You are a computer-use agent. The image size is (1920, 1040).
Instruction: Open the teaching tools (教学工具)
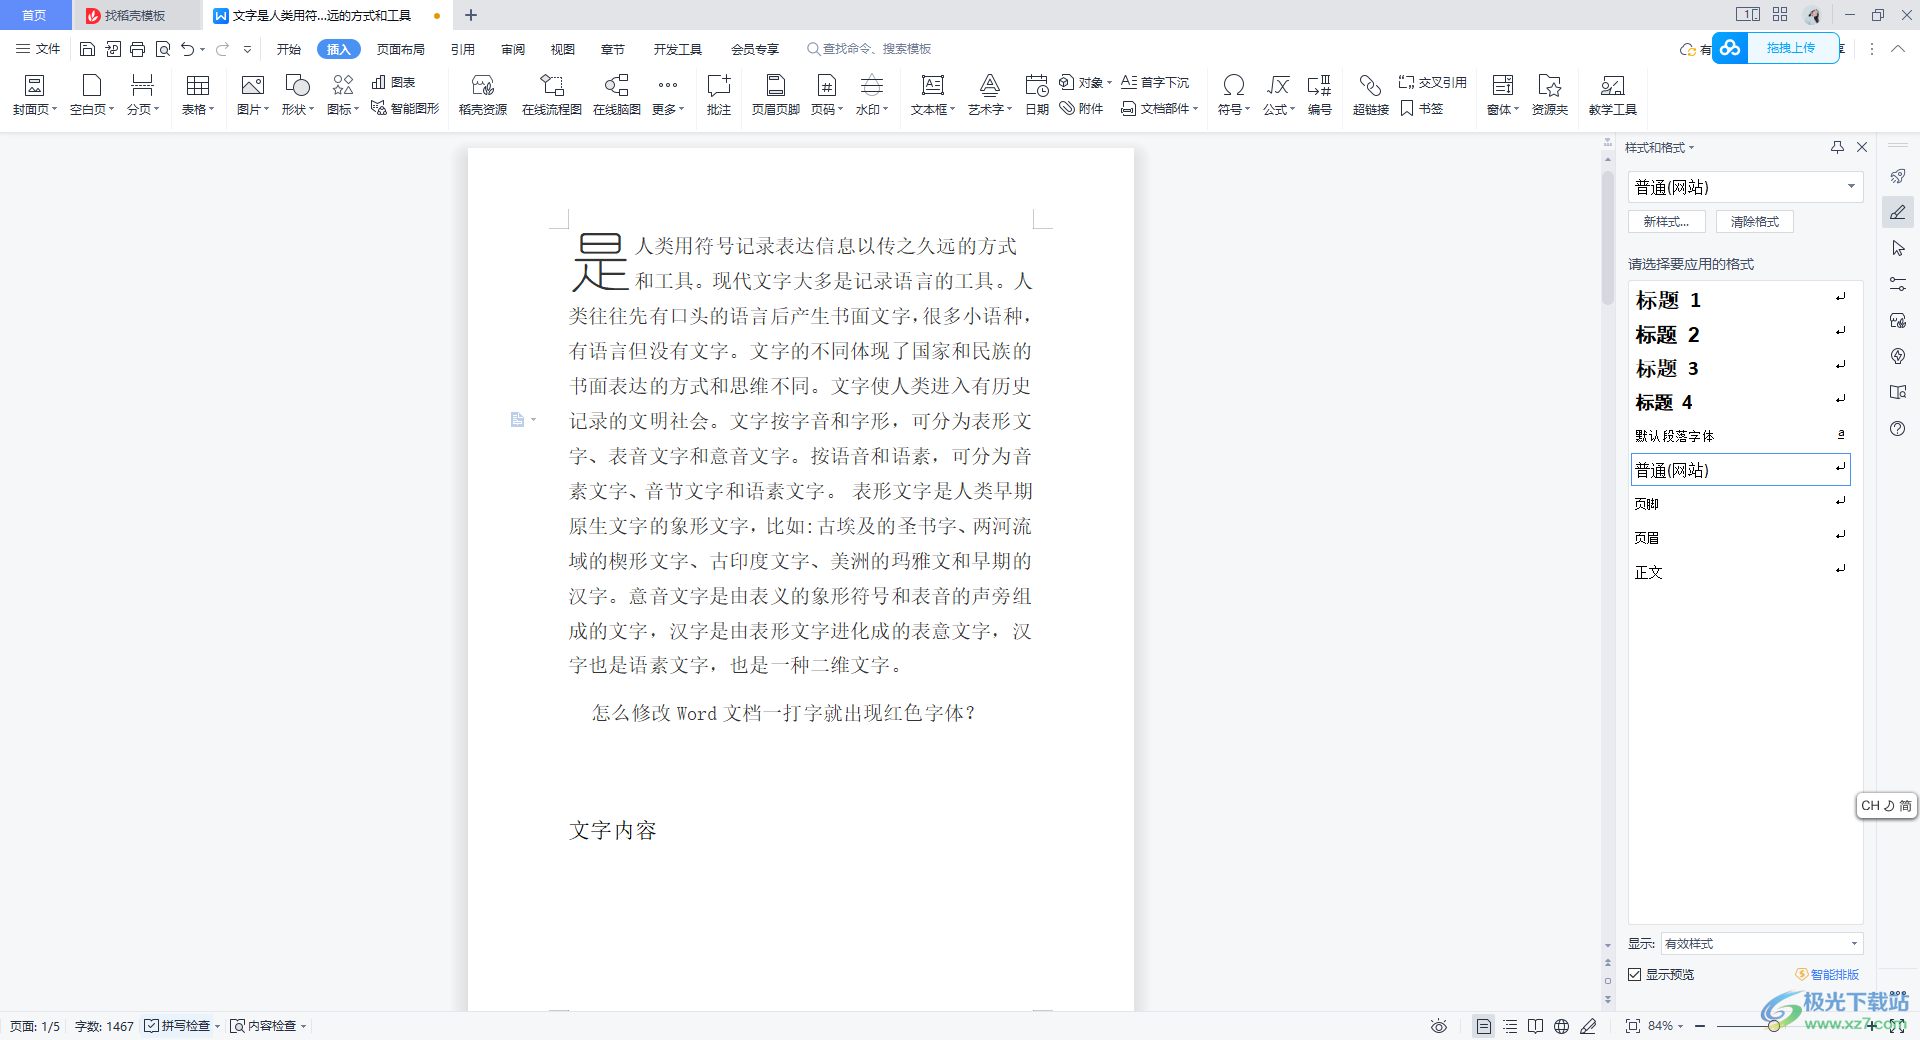pos(1612,95)
